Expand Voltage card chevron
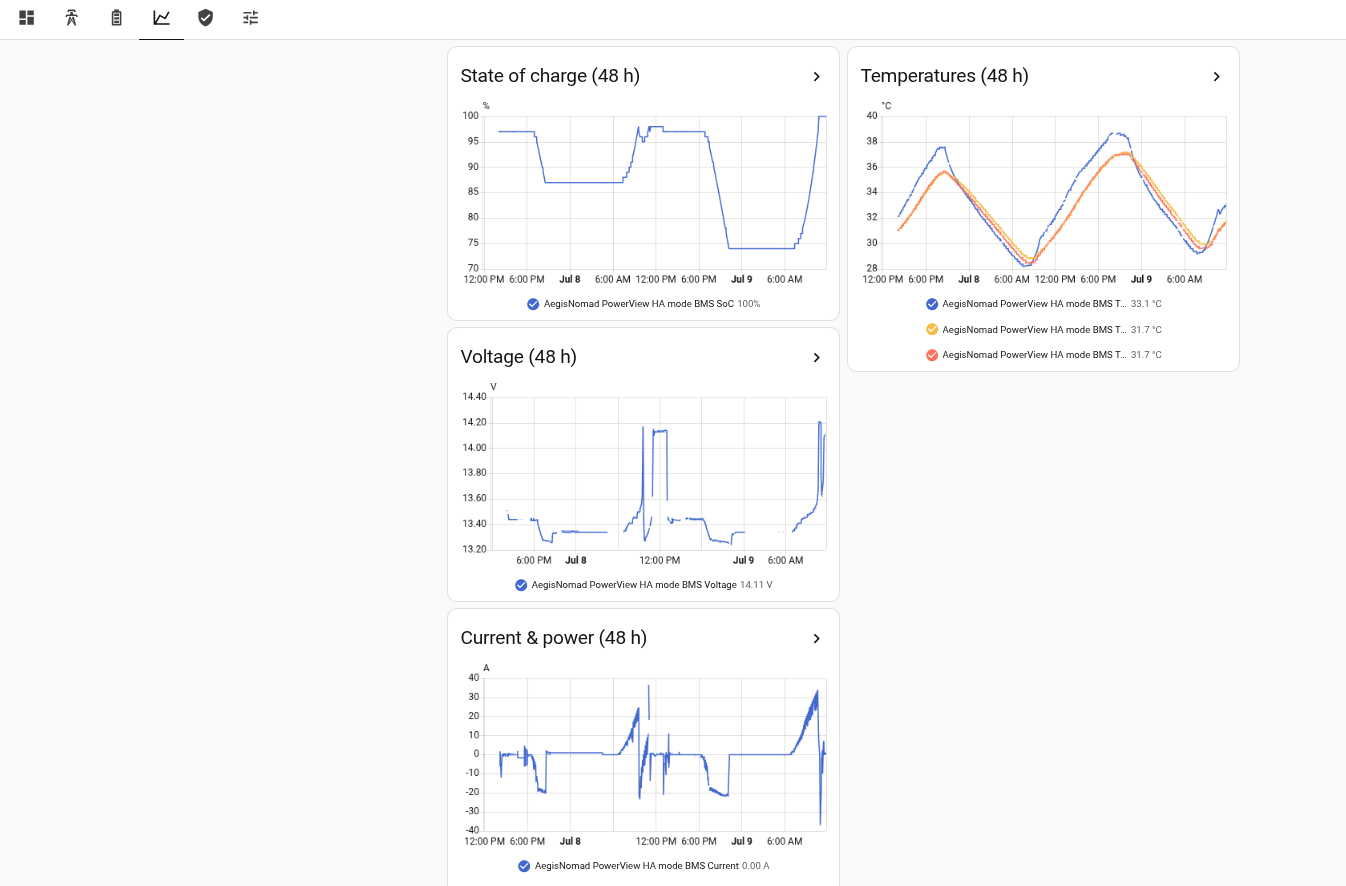The image size is (1346, 886). coord(816,357)
